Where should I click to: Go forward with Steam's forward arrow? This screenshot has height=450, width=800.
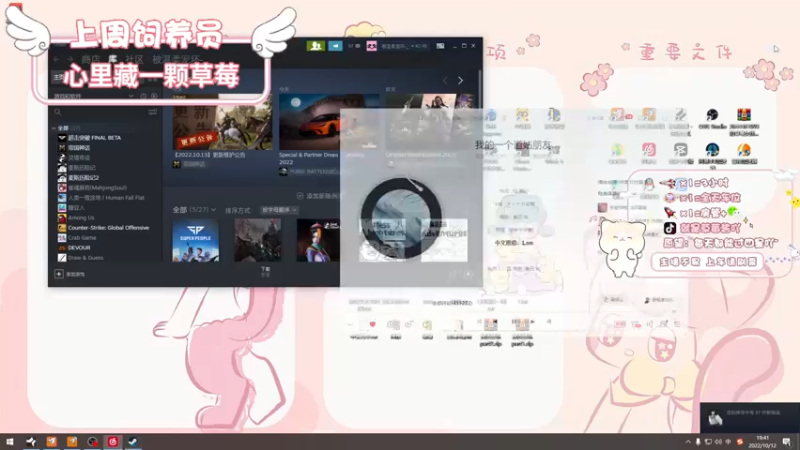click(x=70, y=60)
